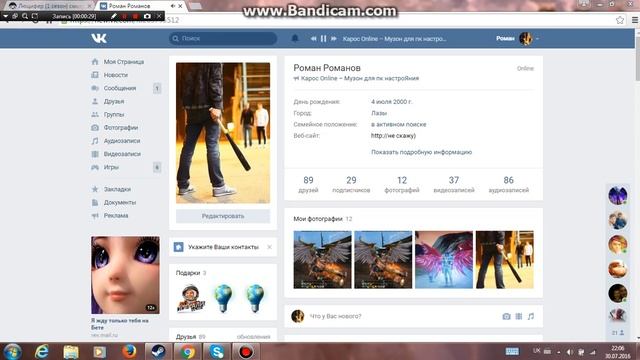This screenshot has height=360, width=640.
Task: Pause the playing audio track
Action: pos(323,38)
